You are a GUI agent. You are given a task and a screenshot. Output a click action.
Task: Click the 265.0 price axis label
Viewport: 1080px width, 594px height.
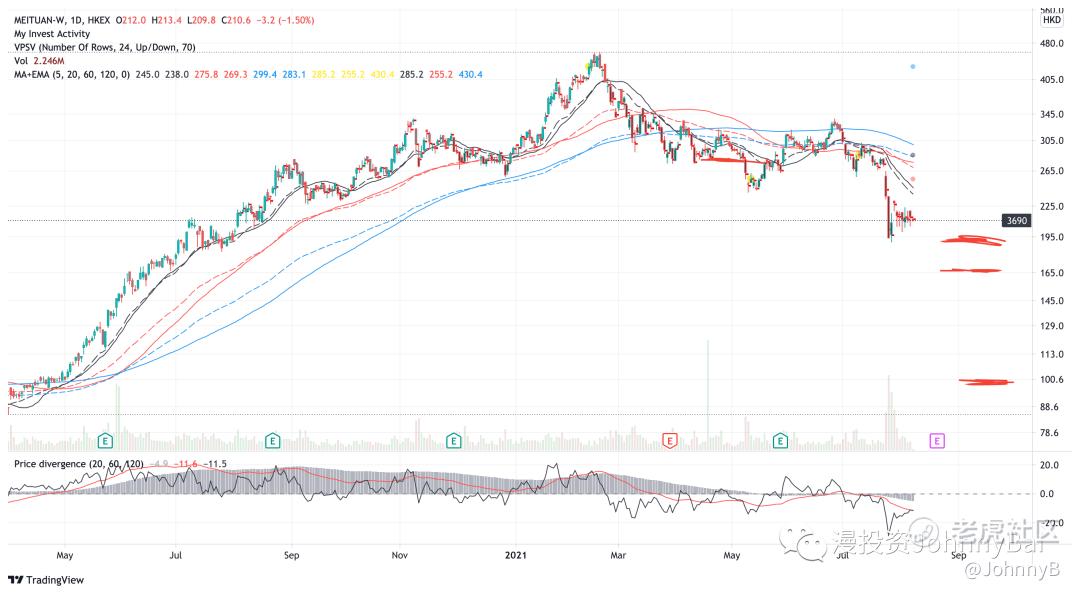pyautogui.click(x=1052, y=171)
